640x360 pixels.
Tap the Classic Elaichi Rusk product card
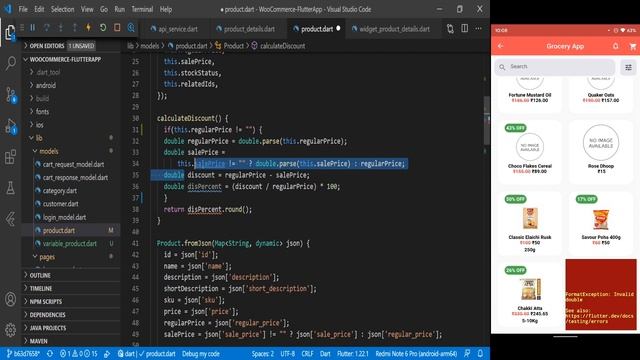click(x=530, y=224)
